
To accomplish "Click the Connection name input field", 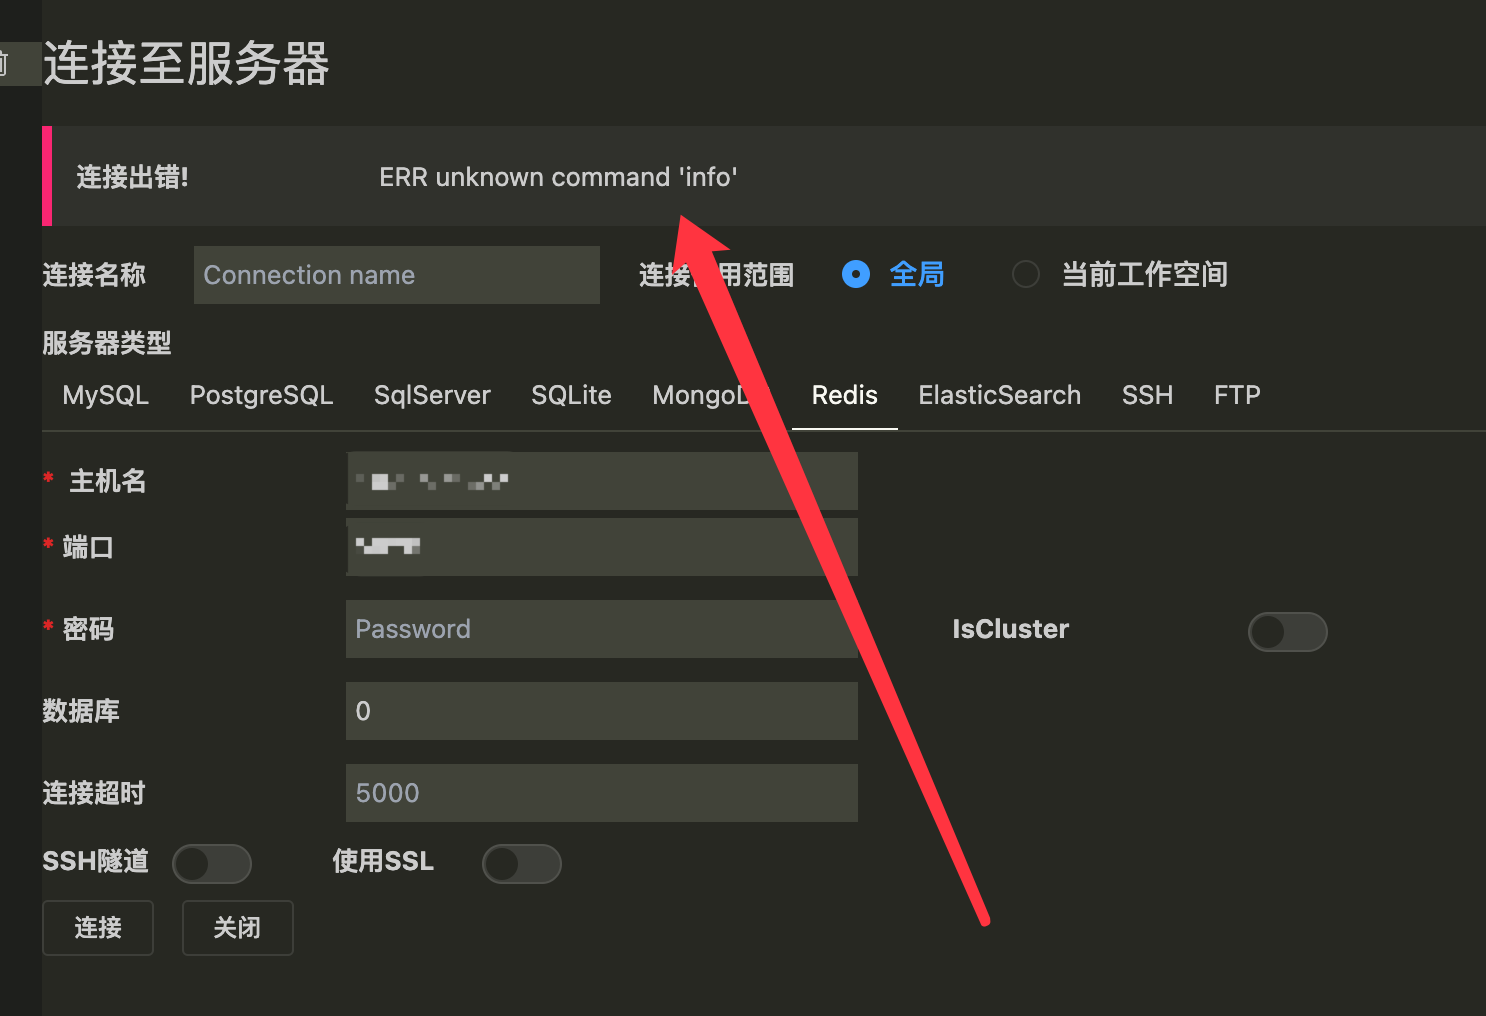I will click(396, 275).
